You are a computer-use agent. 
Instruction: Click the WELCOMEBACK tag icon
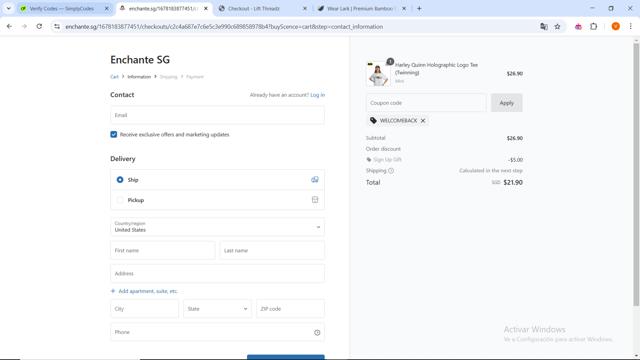pyautogui.click(x=373, y=120)
